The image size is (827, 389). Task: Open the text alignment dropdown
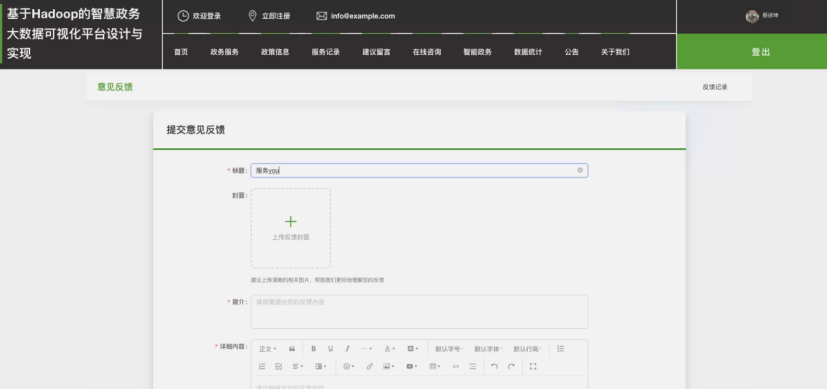click(298, 366)
